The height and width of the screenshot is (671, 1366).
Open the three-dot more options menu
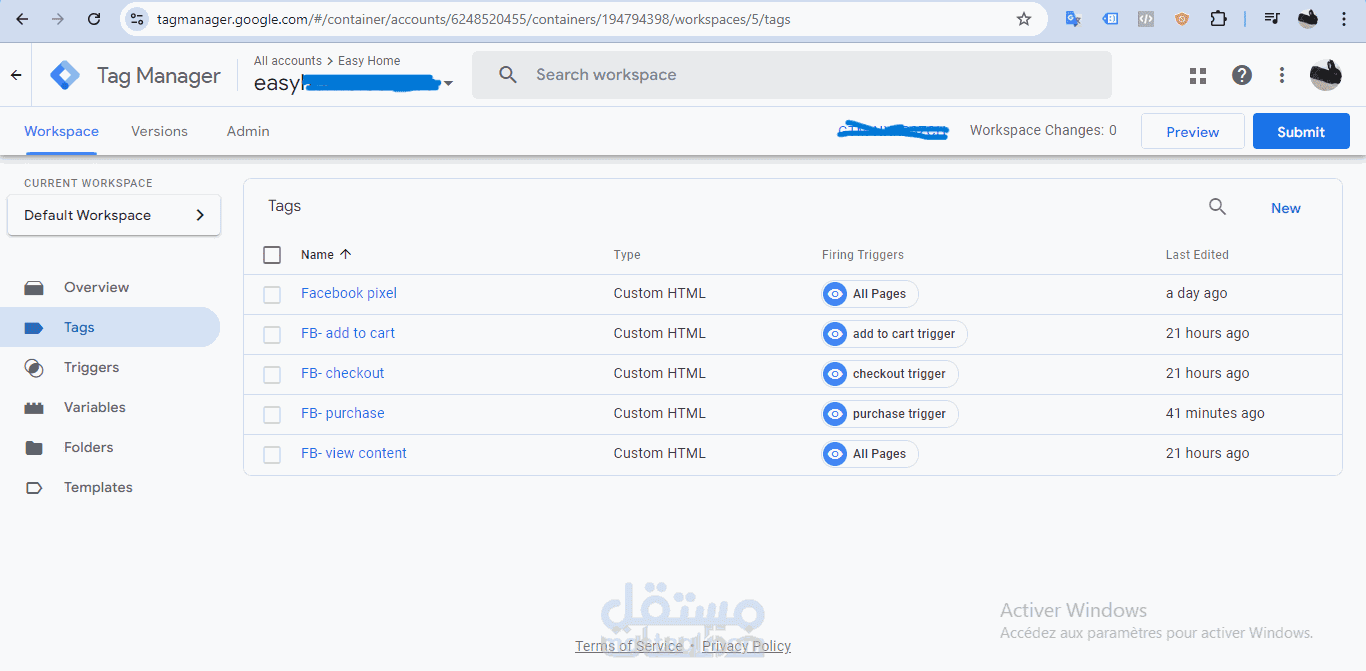1282,75
